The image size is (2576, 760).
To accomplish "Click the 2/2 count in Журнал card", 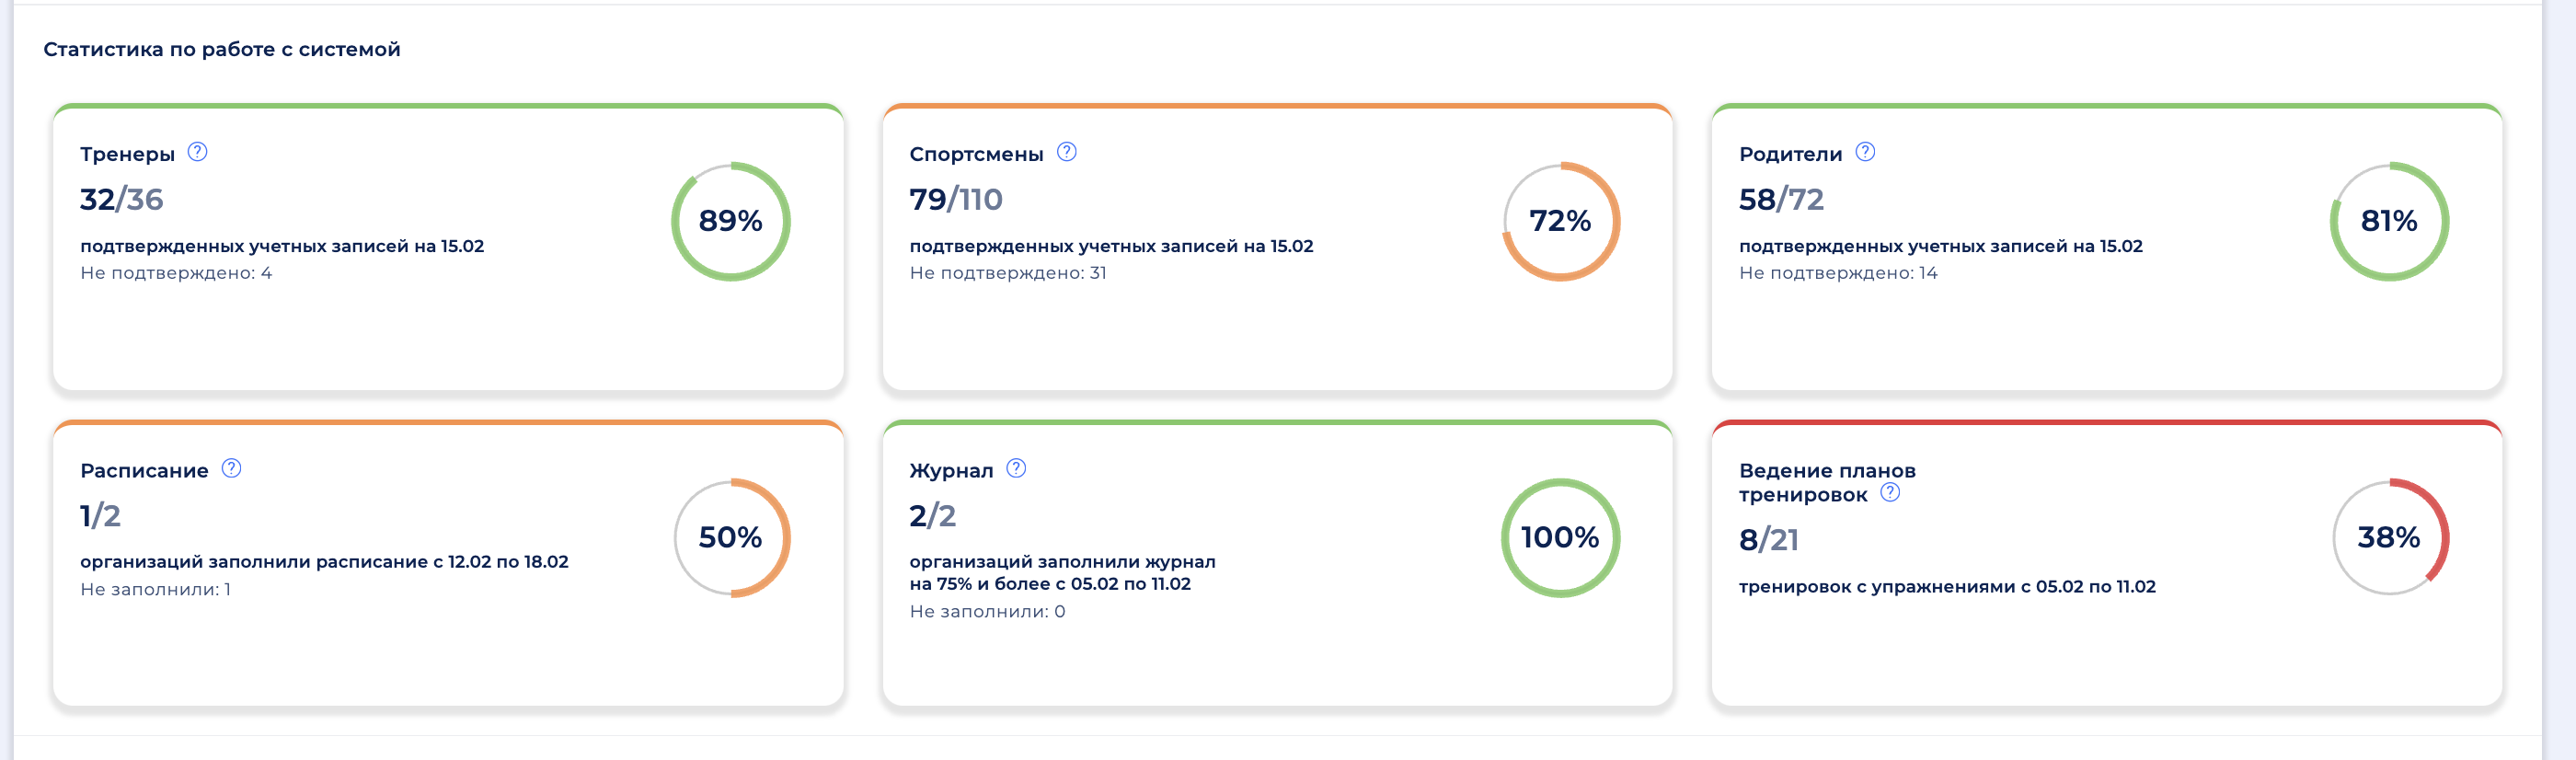I will coord(932,515).
